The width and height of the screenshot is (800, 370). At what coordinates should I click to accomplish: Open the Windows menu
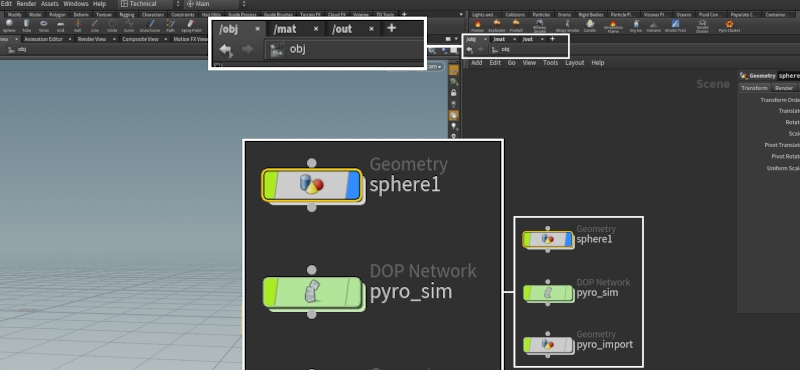[x=76, y=4]
